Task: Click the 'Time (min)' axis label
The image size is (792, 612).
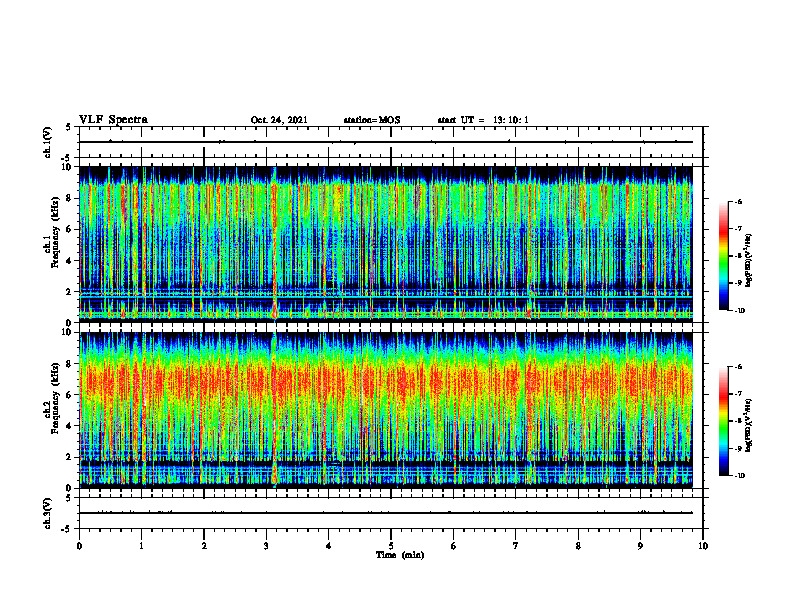Action: tap(400, 555)
